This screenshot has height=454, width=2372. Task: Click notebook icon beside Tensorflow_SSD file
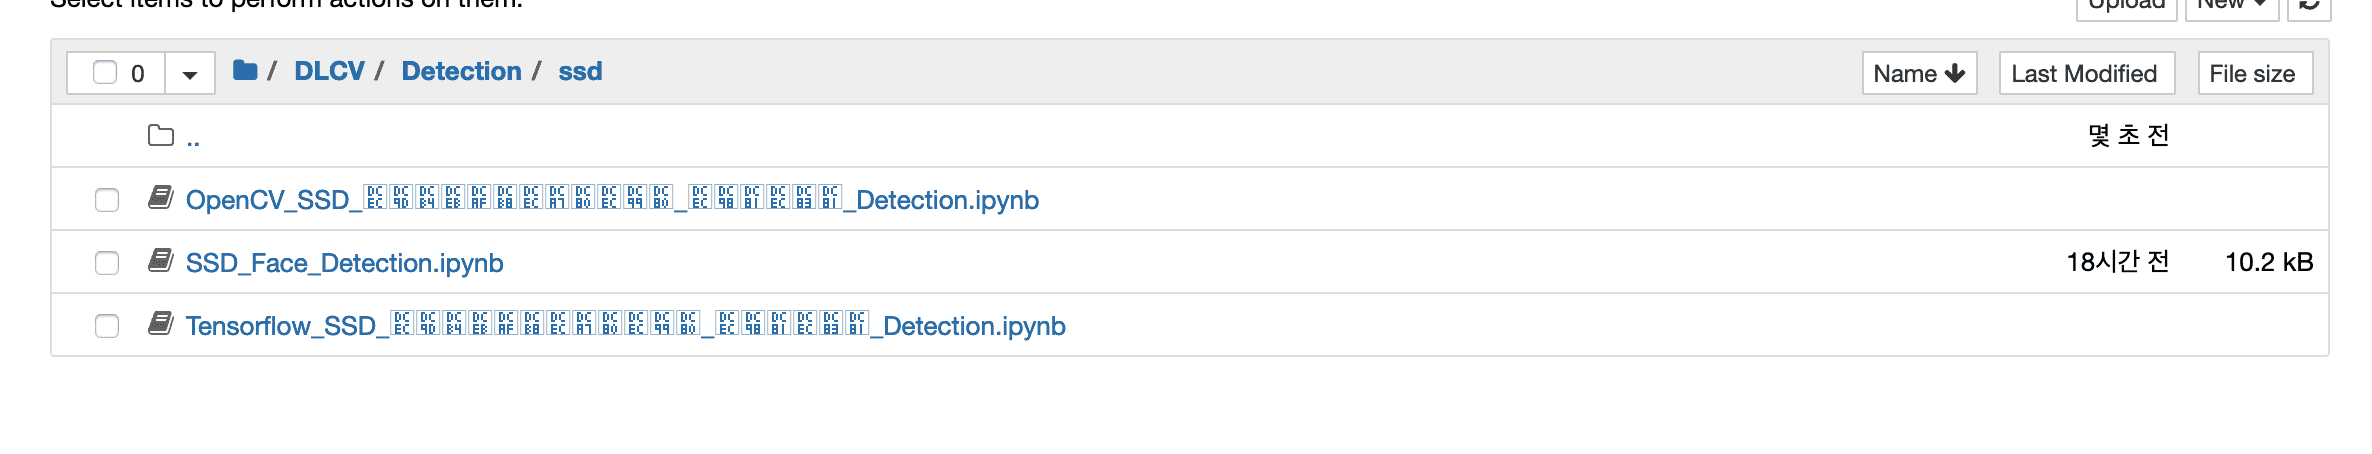coord(161,324)
